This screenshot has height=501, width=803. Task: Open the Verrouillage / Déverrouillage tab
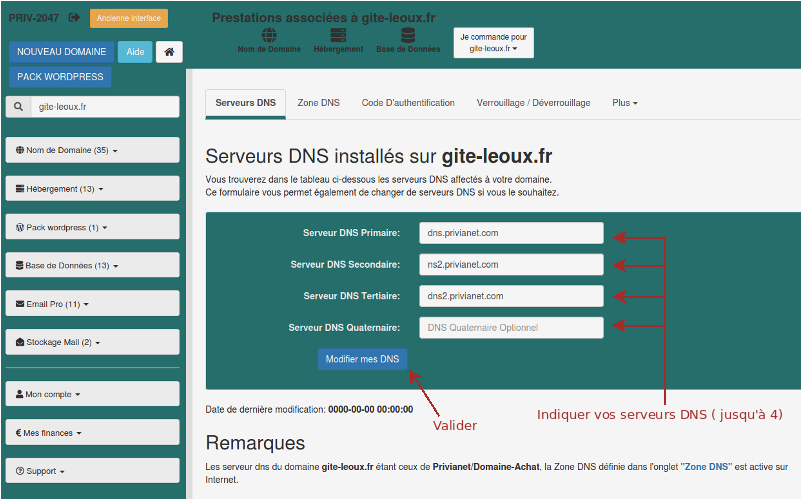(533, 103)
